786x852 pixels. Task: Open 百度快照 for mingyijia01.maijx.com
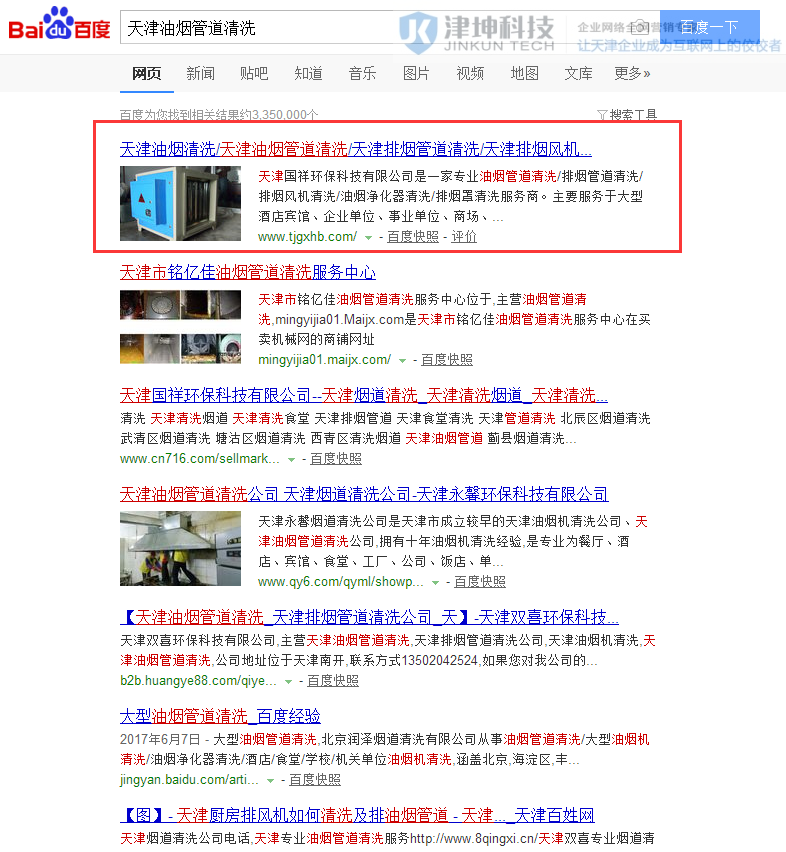click(447, 360)
